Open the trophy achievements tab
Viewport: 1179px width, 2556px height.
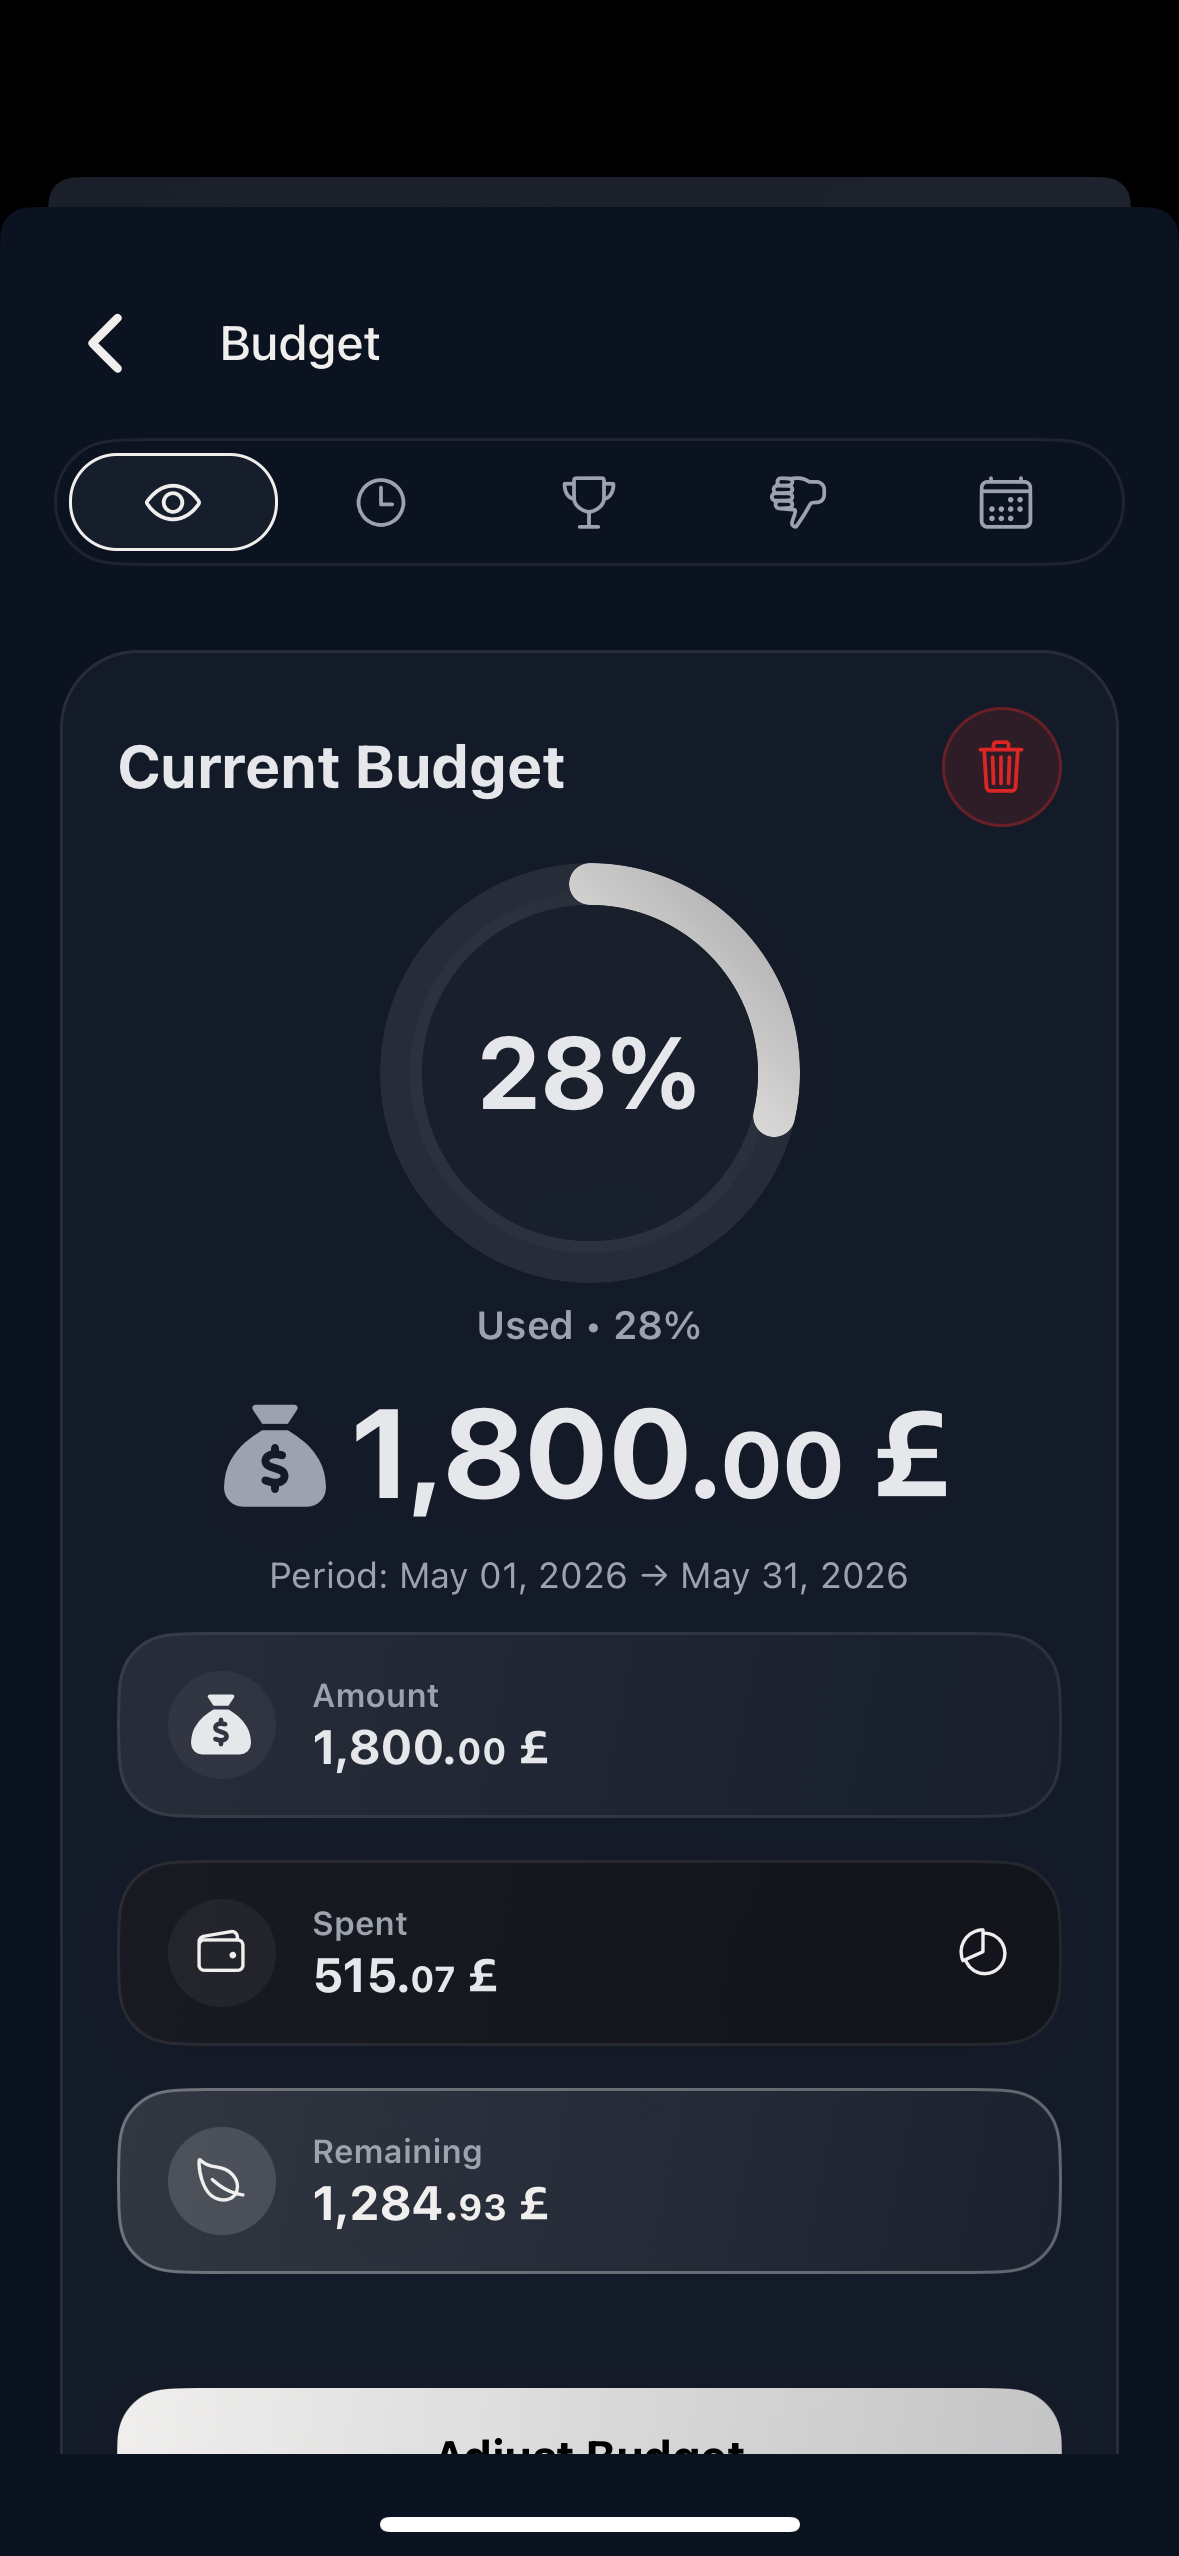[x=589, y=502]
